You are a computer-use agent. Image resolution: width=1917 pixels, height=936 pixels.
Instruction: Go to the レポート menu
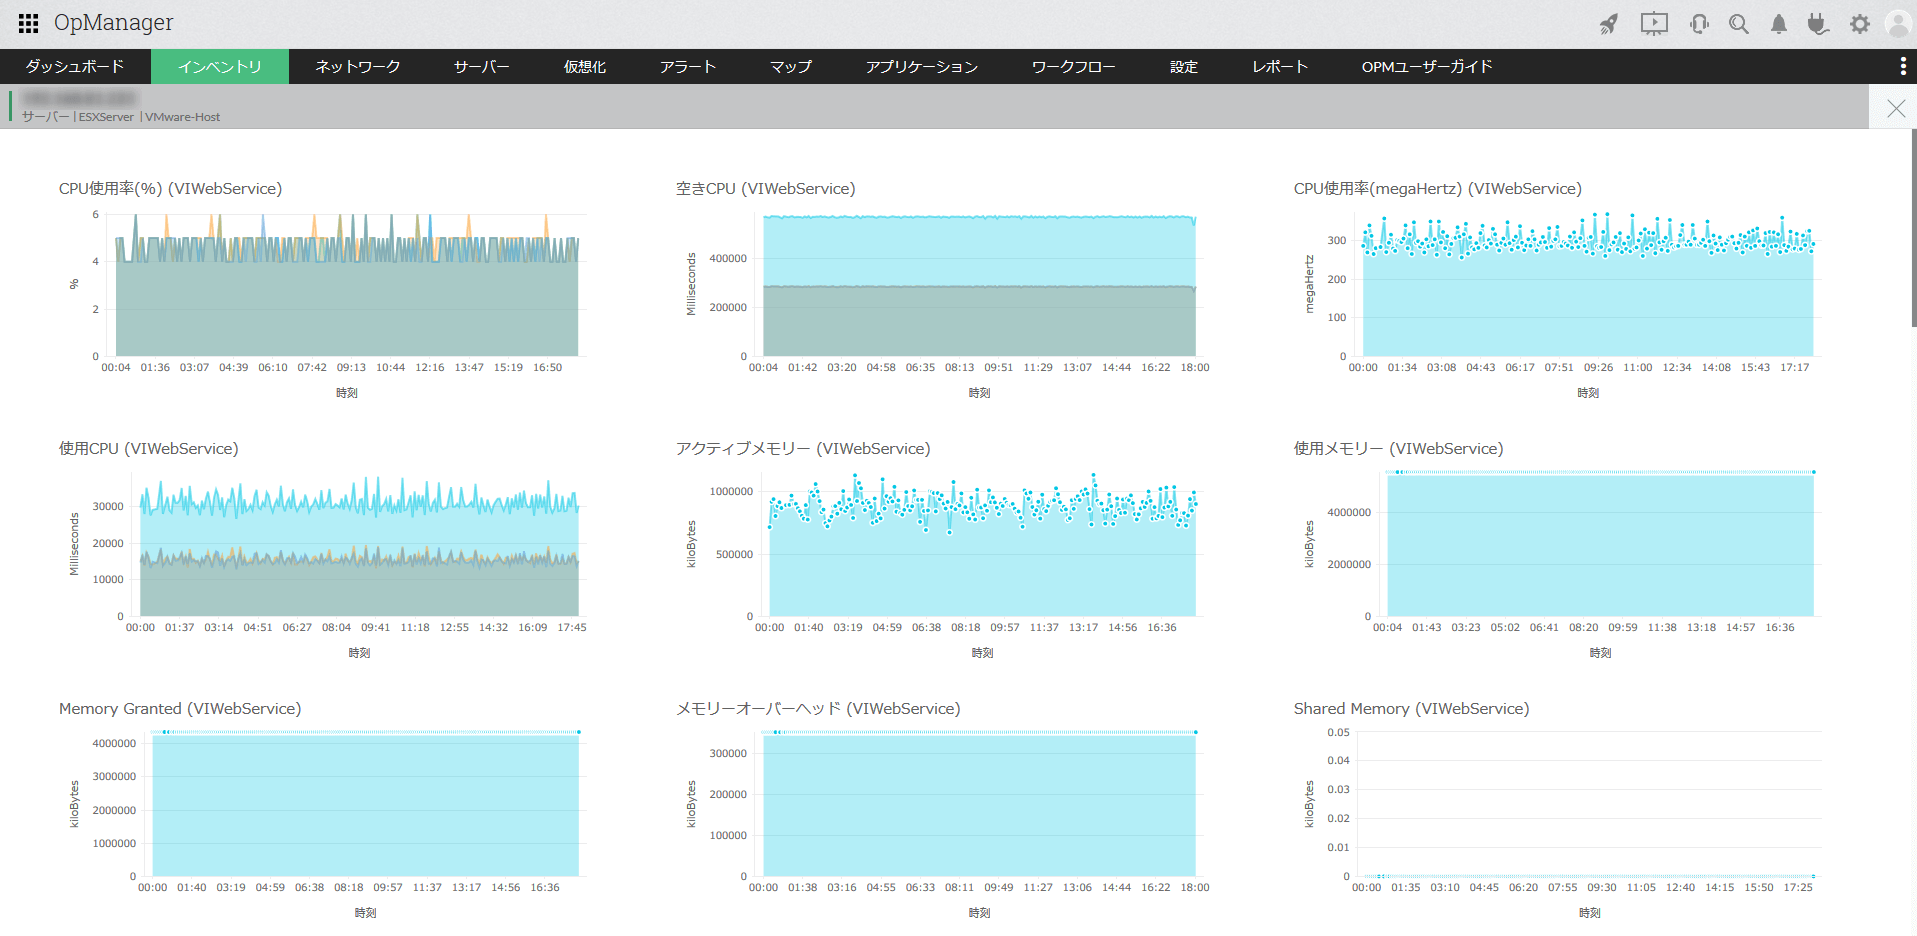pyautogui.click(x=1280, y=66)
